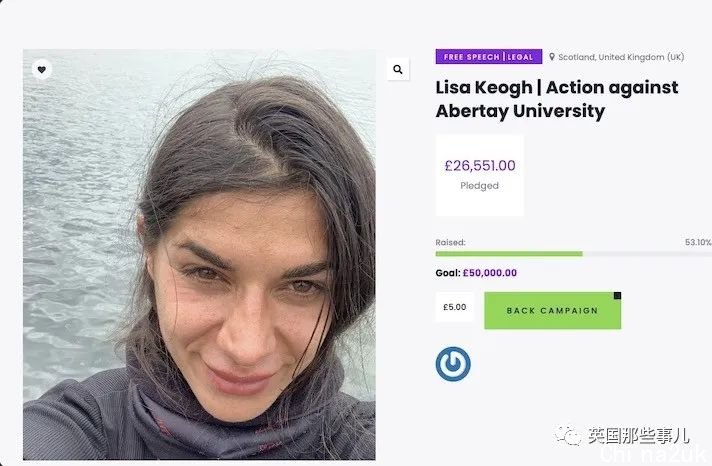Click the £50,000.00 goal amount
The height and width of the screenshot is (466, 712).
(x=490, y=273)
